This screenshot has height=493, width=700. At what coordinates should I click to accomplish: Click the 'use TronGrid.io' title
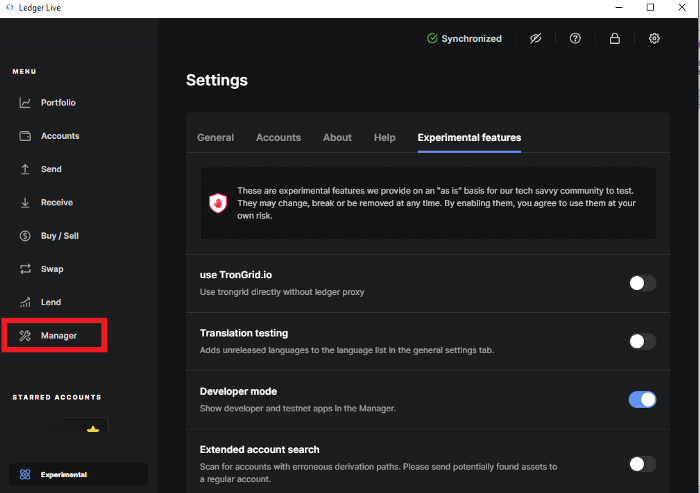coord(236,275)
